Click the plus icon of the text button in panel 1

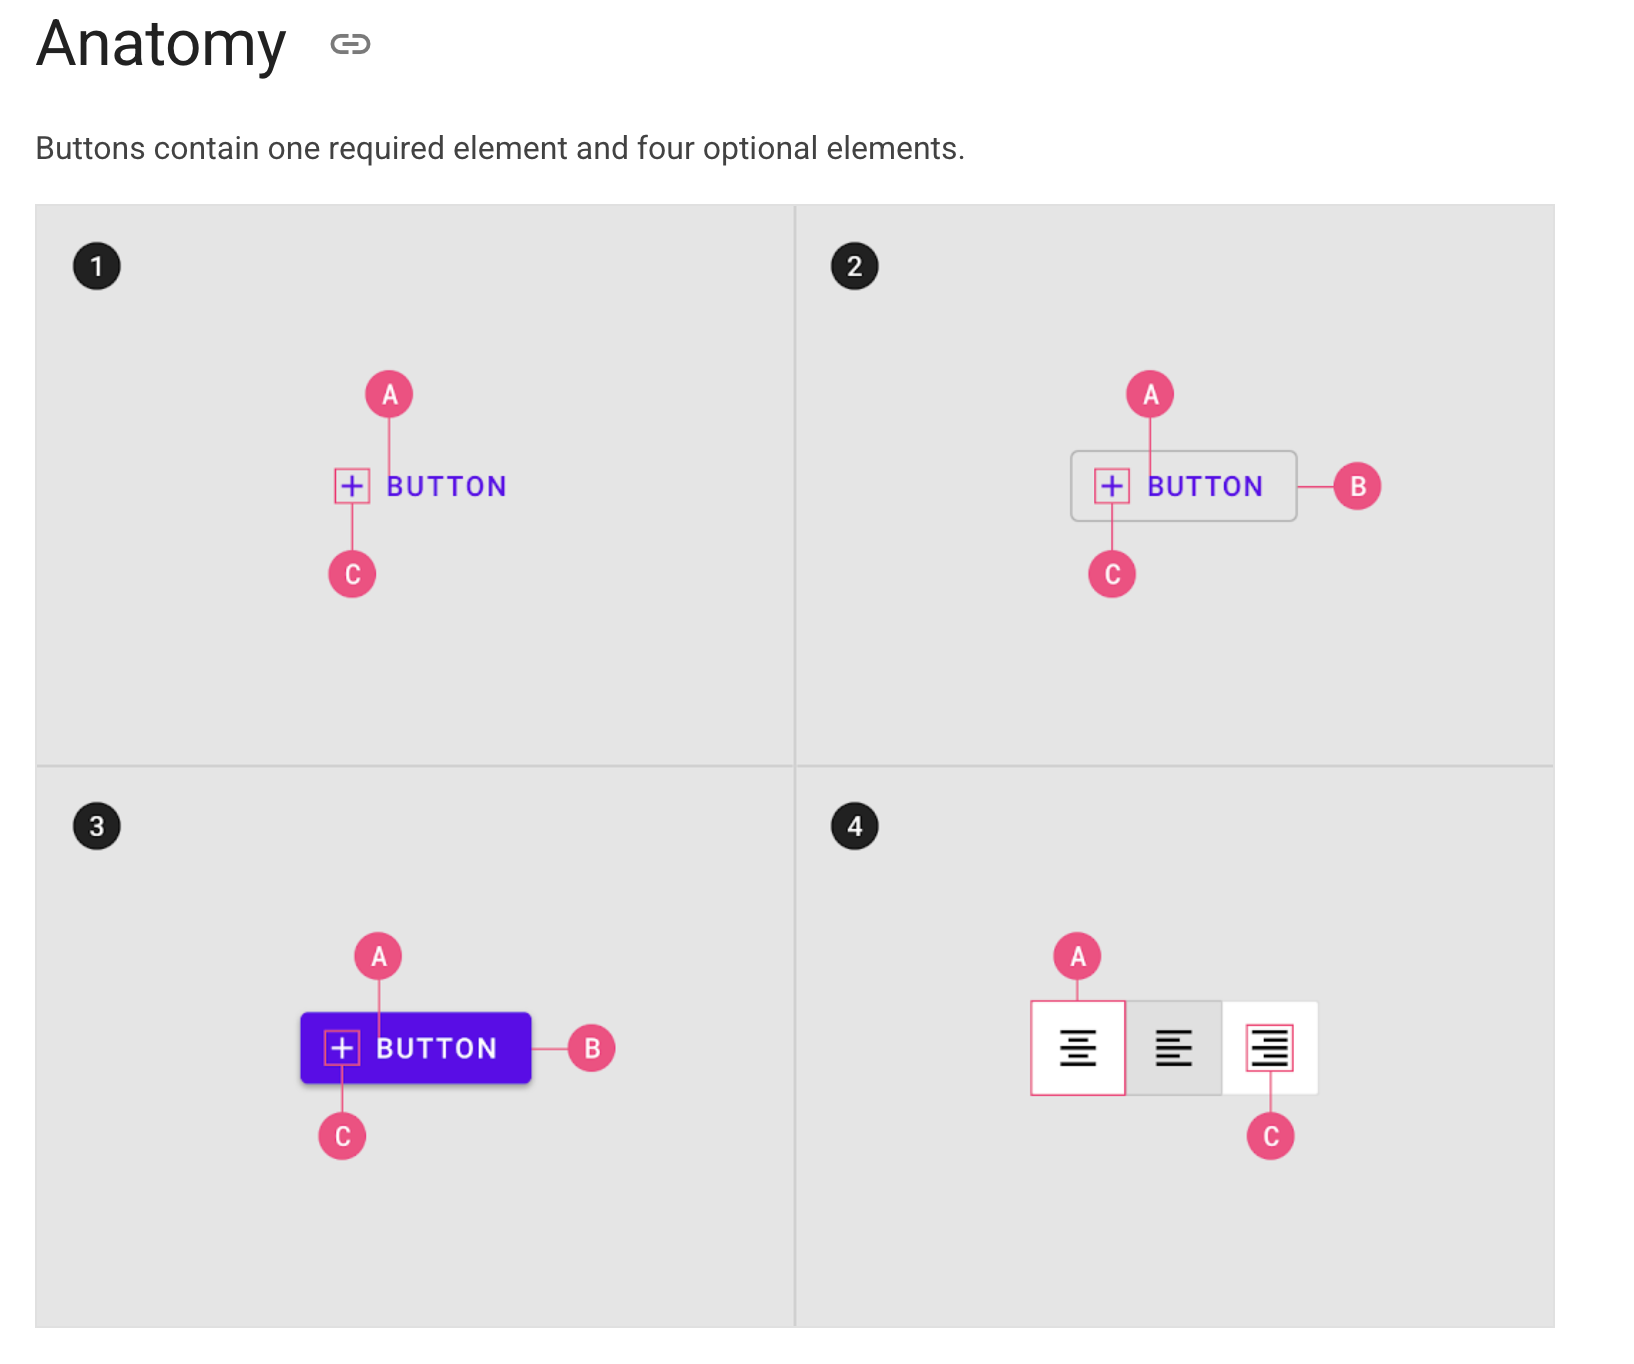point(352,486)
